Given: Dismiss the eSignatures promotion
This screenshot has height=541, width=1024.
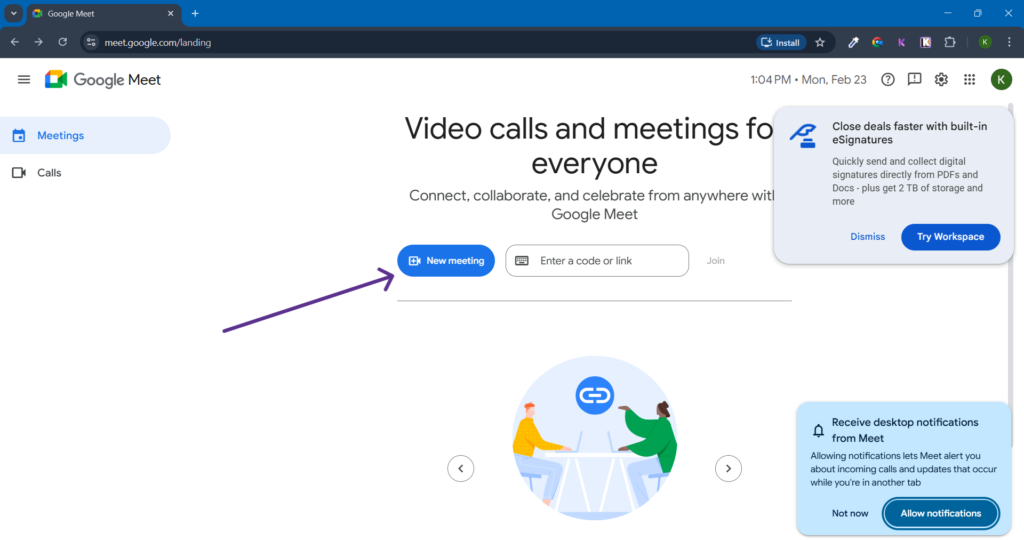Looking at the screenshot, I should tap(867, 237).
